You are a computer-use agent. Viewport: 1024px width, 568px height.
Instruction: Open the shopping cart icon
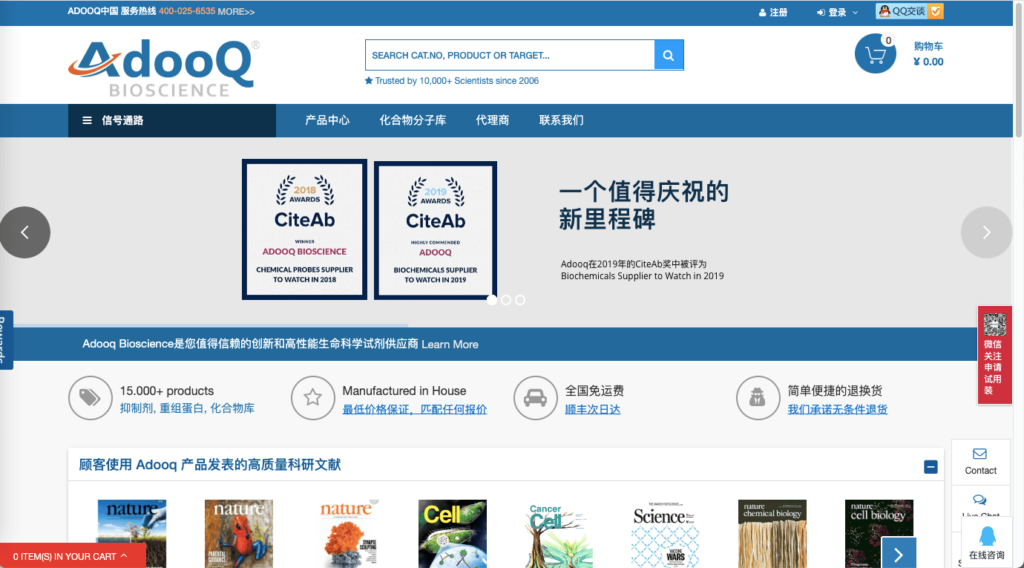[875, 54]
